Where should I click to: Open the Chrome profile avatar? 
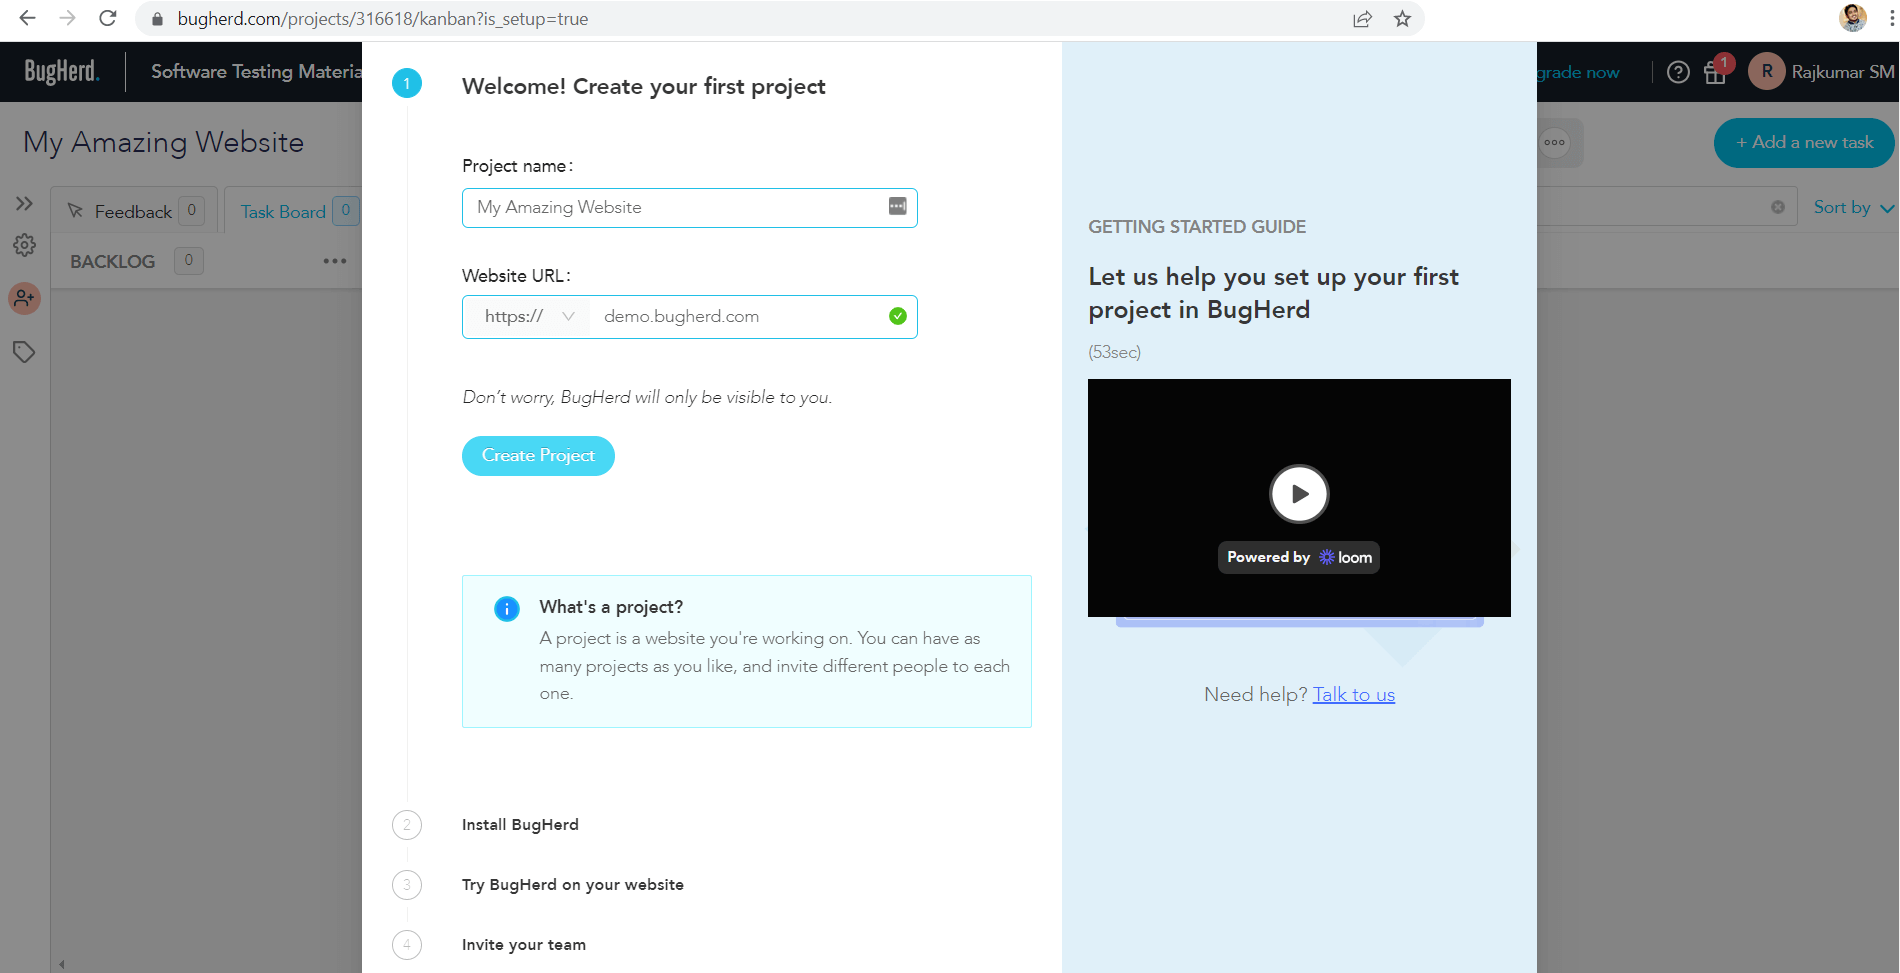click(1853, 17)
